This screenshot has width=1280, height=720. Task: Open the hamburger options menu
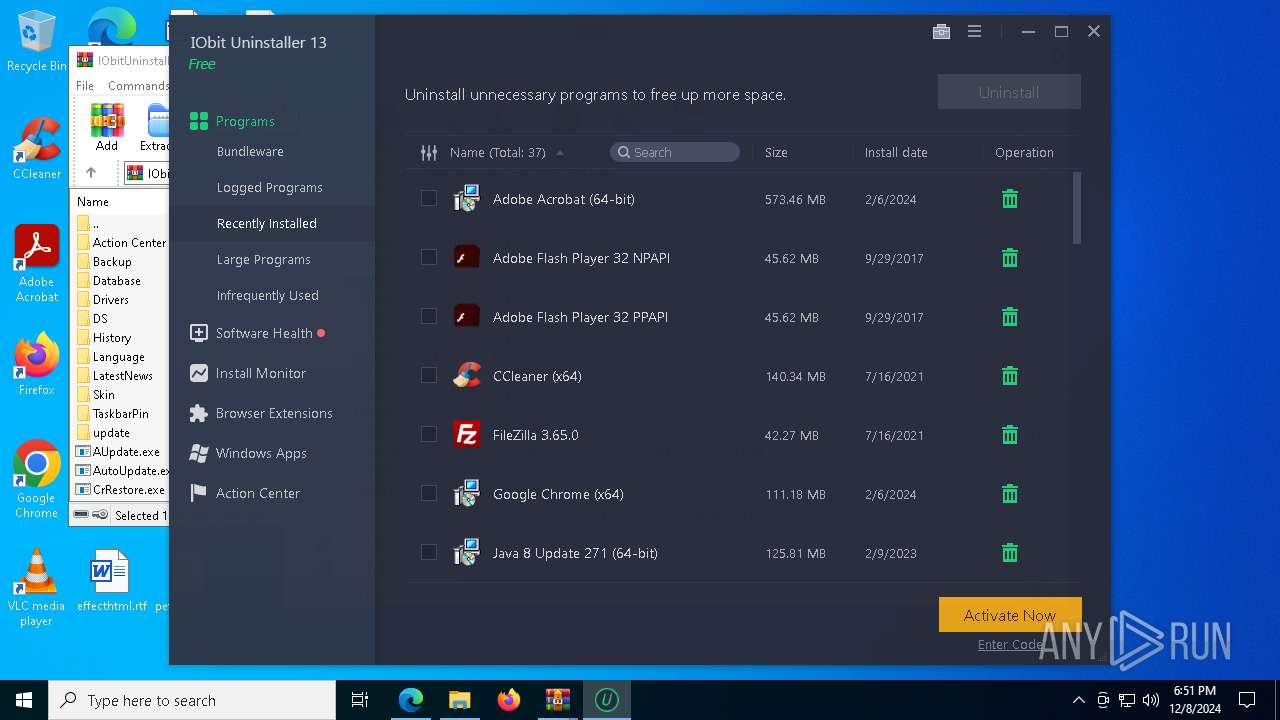tap(974, 32)
